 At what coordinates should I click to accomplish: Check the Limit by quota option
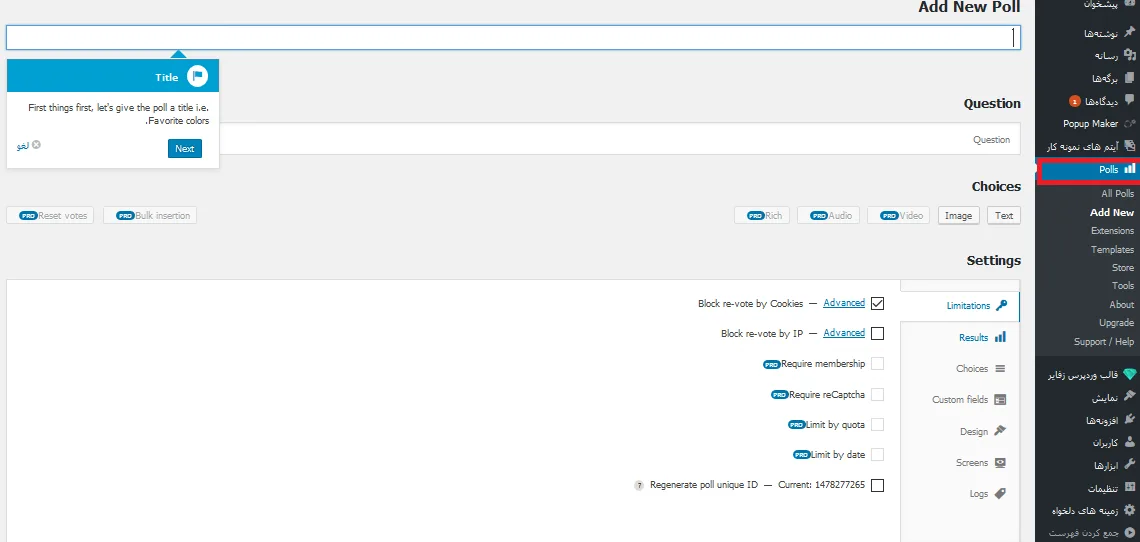click(x=878, y=424)
